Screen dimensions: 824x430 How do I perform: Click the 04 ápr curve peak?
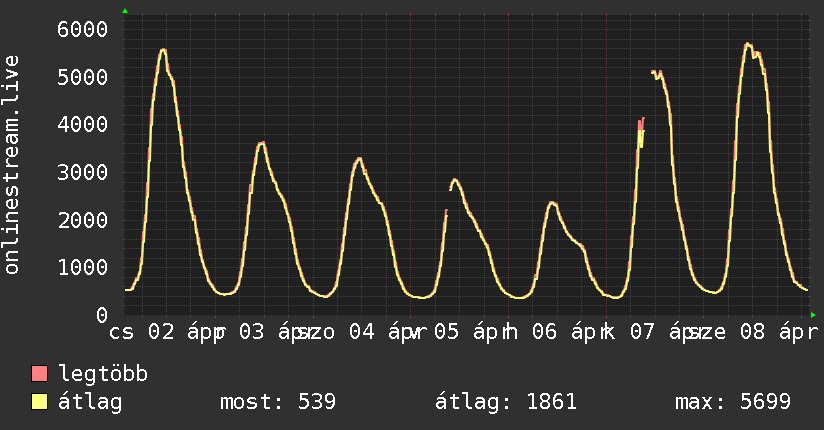click(x=359, y=158)
